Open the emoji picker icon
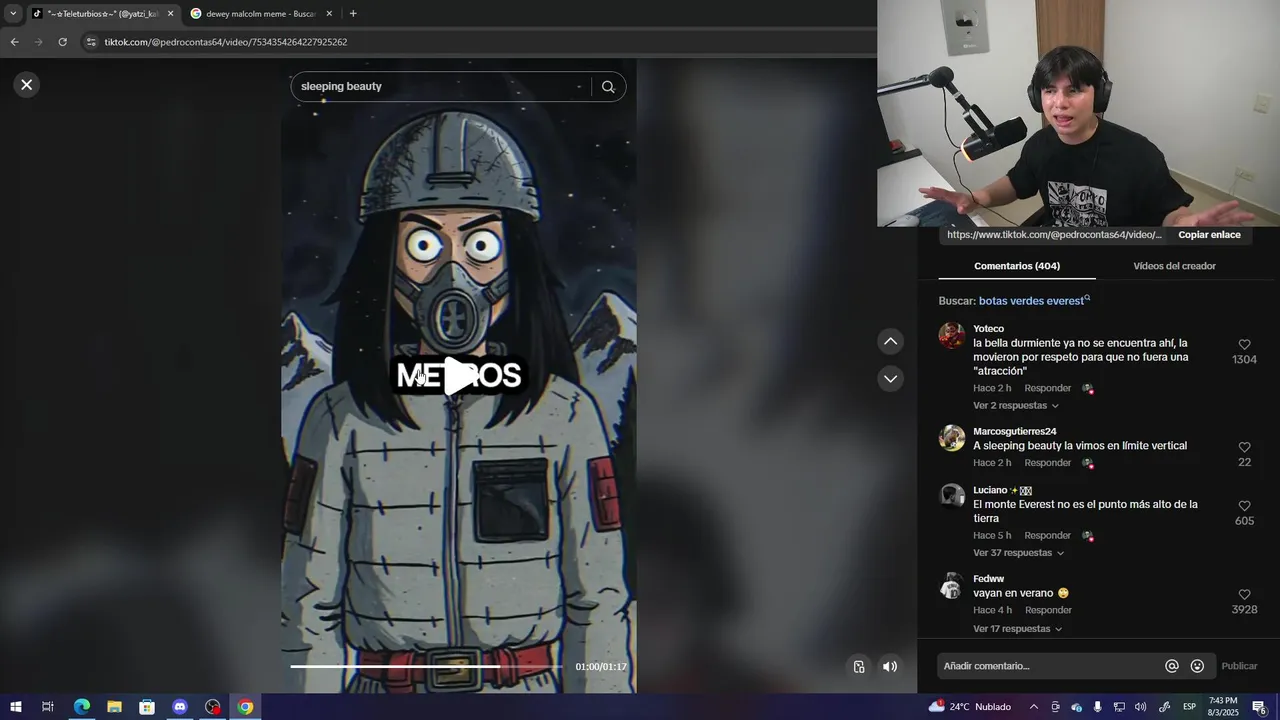This screenshot has width=1280, height=720. coord(1197,666)
